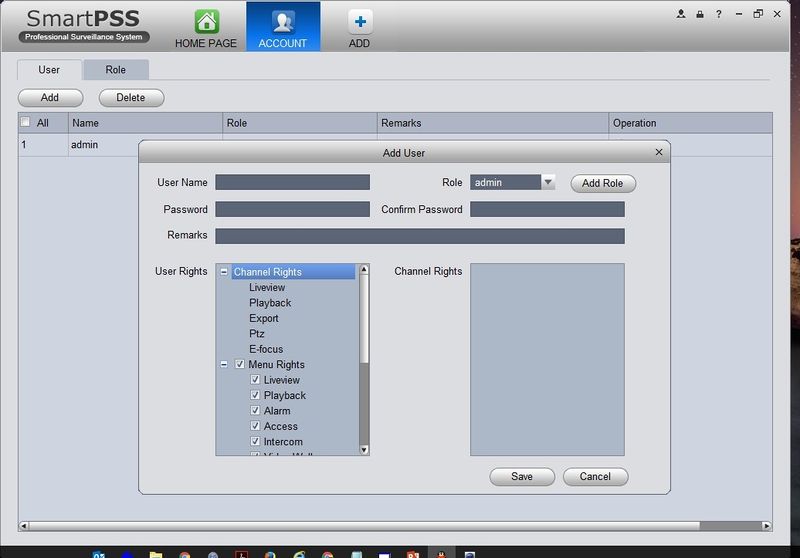Click the user profile icon in title bar
800x558 pixels.
[x=681, y=14]
